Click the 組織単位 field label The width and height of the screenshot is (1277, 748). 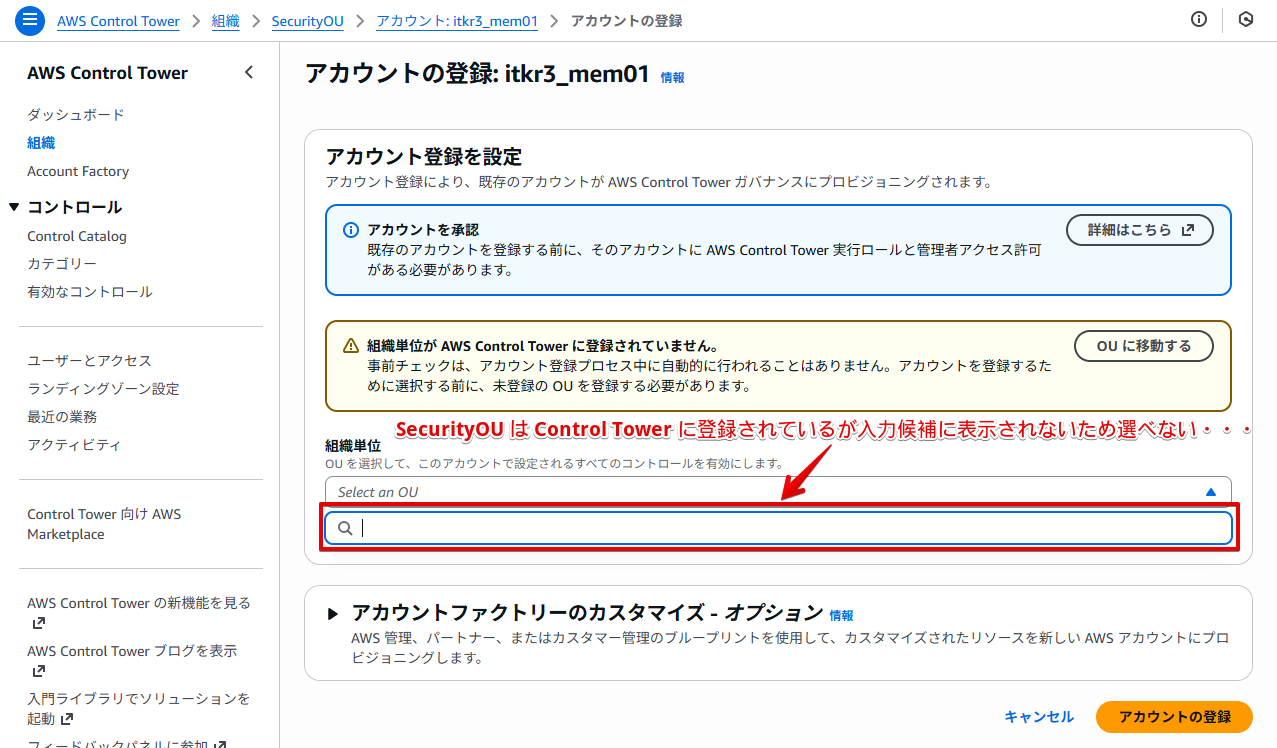coord(353,446)
